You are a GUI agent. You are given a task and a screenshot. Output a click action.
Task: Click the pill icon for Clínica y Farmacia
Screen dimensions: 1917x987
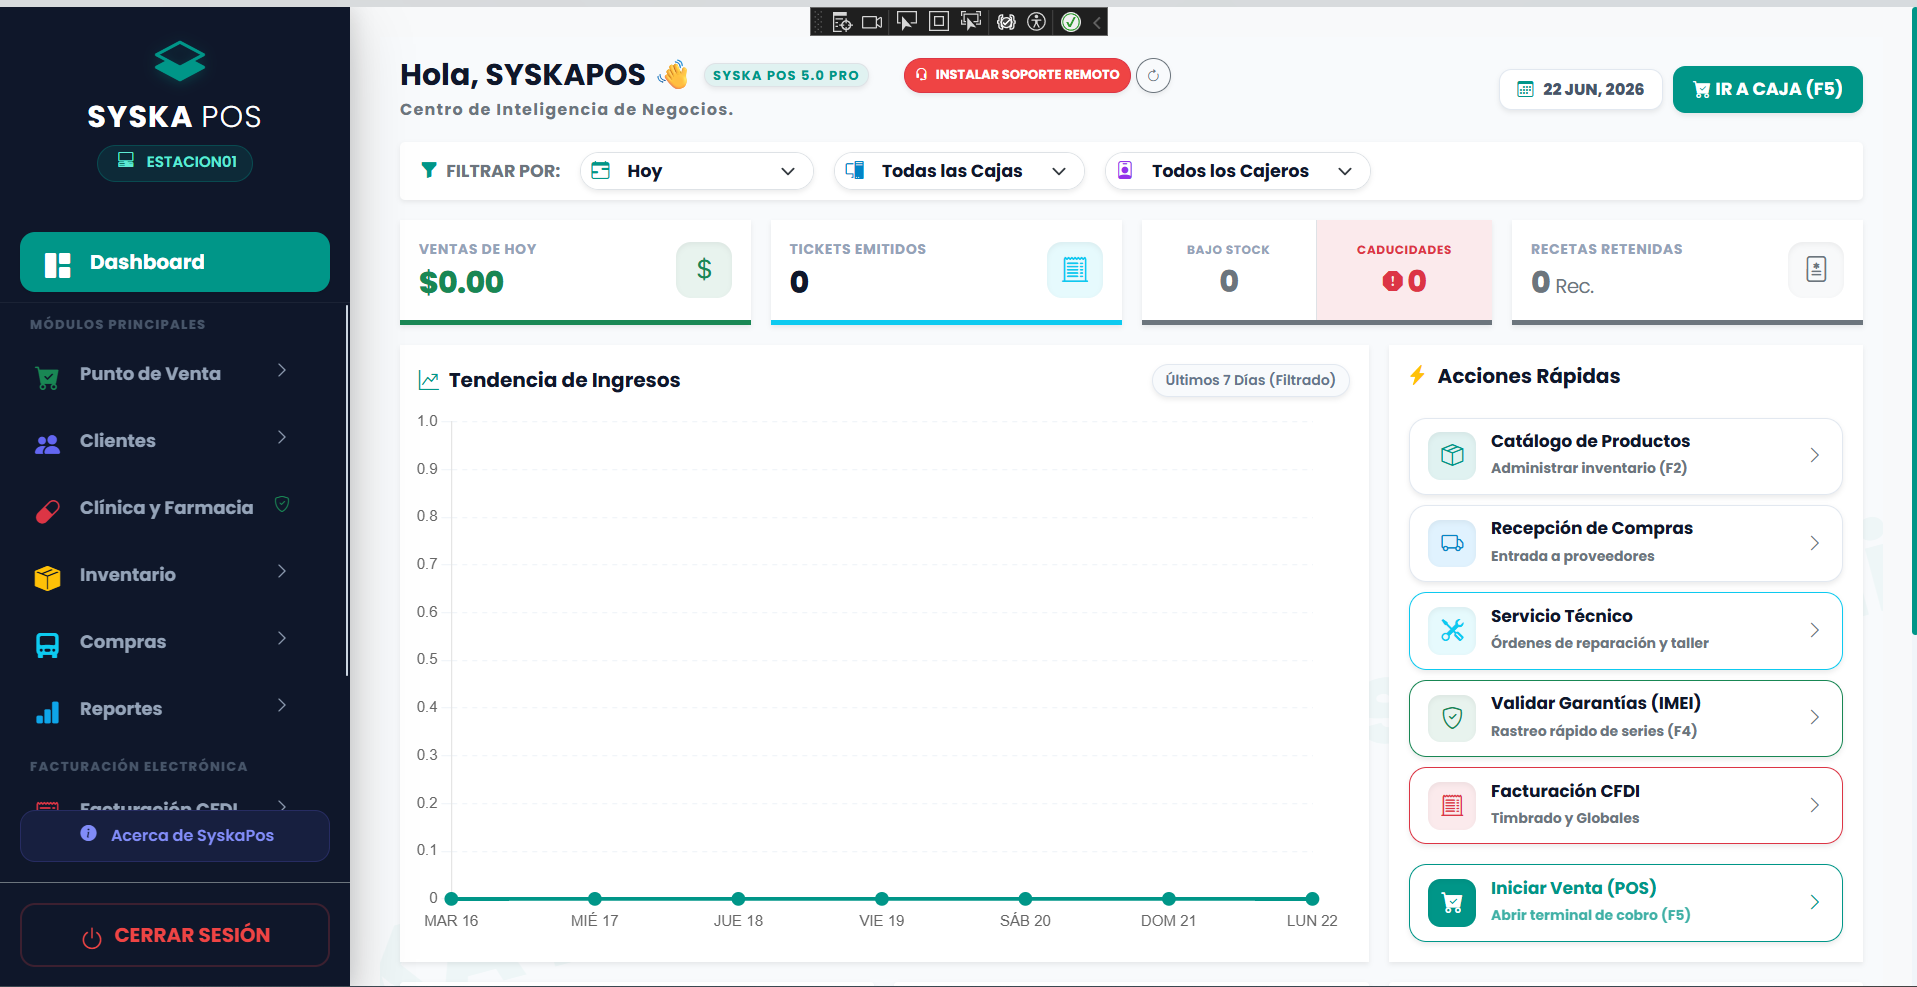(47, 511)
